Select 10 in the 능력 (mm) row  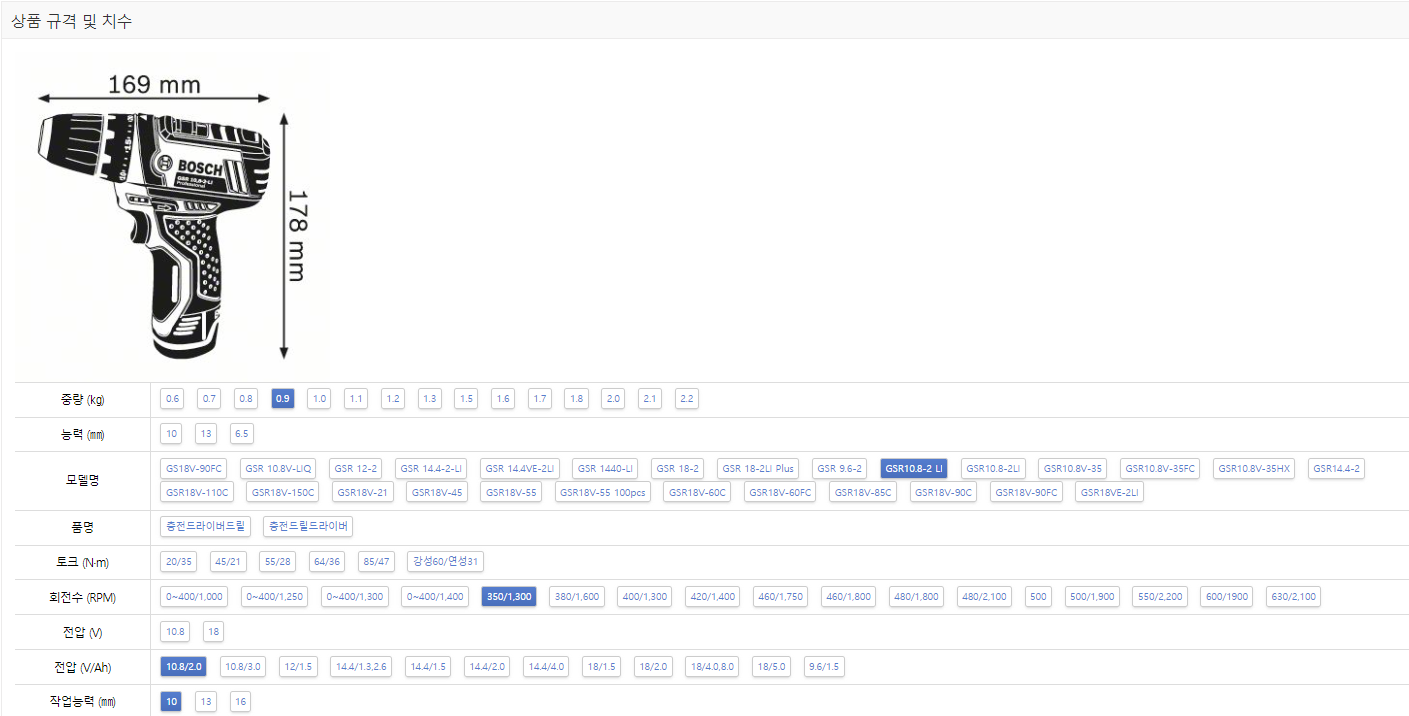173,434
